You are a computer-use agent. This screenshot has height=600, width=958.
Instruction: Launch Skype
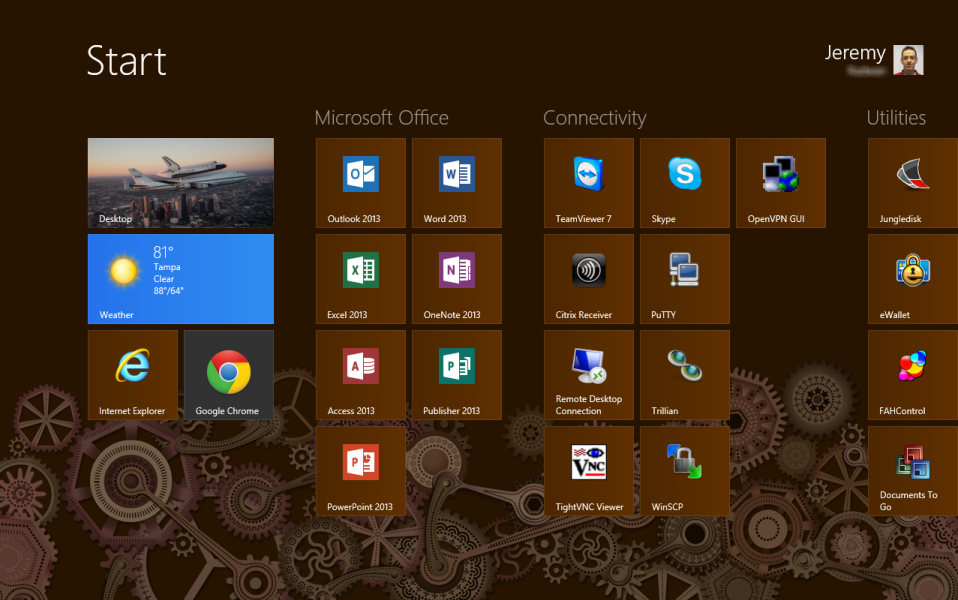(x=684, y=183)
